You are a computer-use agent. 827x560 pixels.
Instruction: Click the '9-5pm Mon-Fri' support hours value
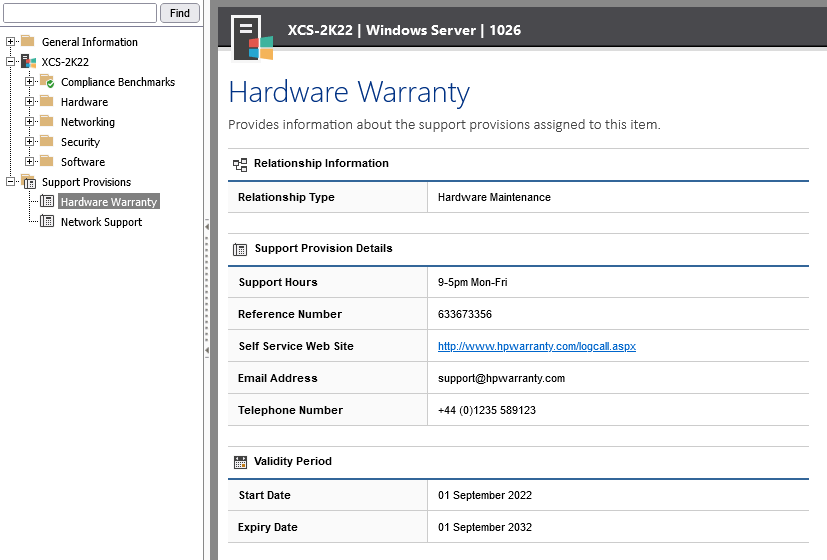(x=473, y=282)
